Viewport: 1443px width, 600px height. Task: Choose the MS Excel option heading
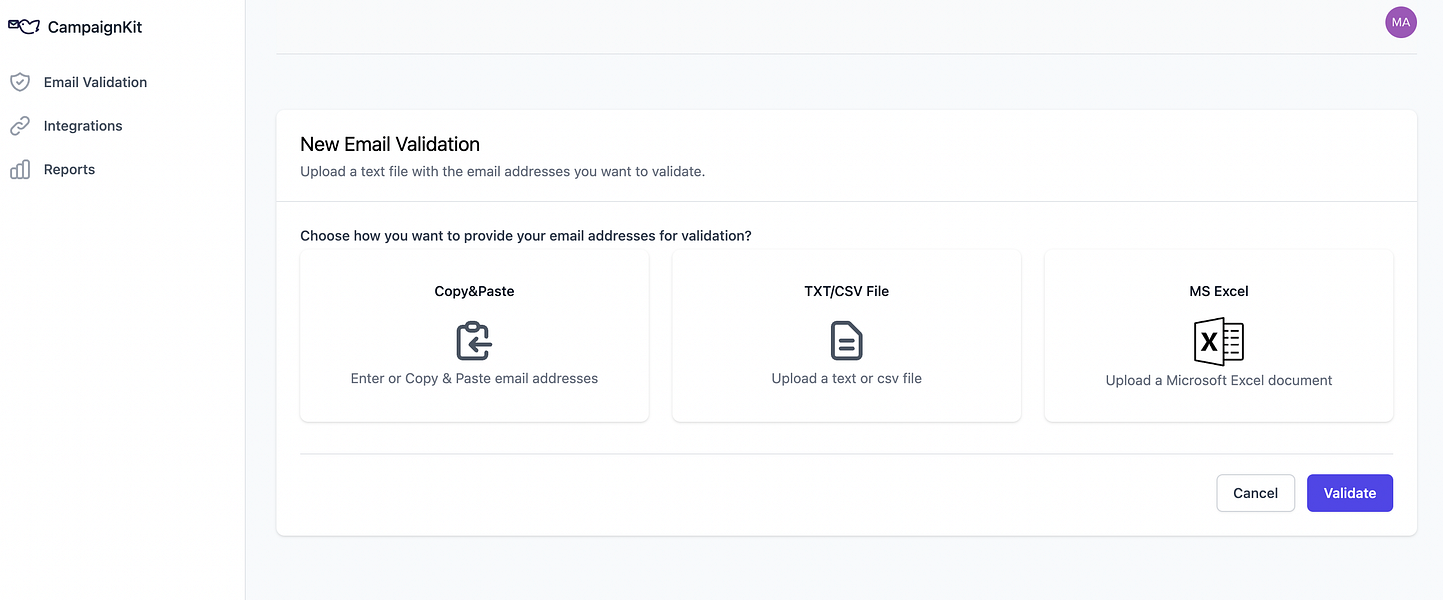pos(1218,291)
